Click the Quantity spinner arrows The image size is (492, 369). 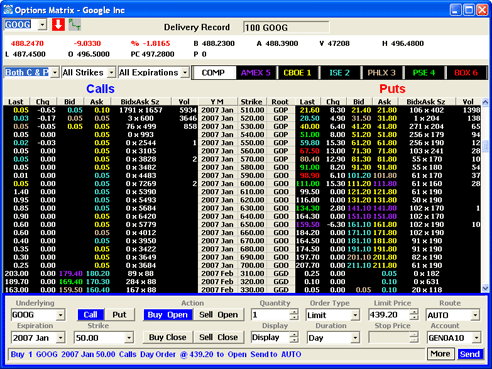pyautogui.click(x=294, y=315)
